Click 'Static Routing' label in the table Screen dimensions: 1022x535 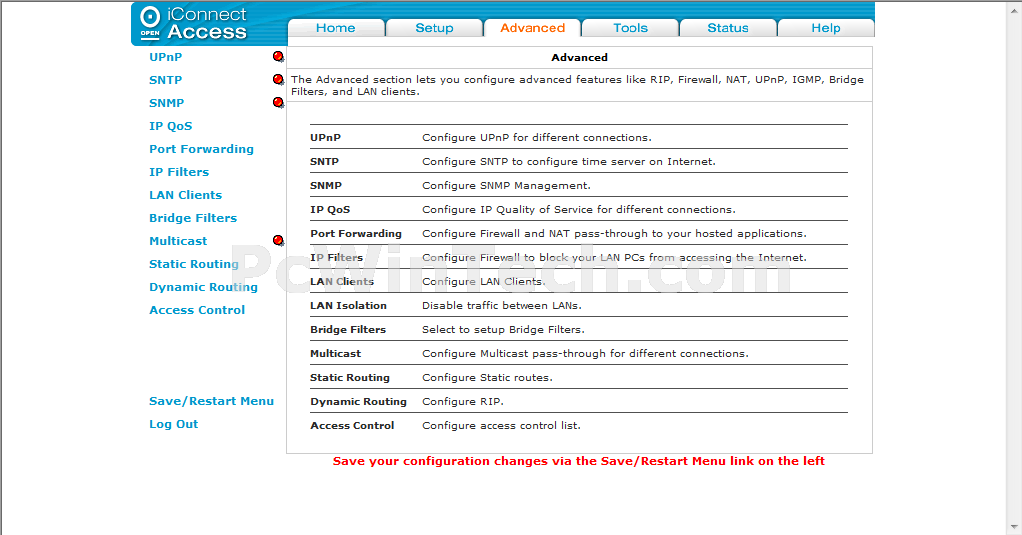(350, 378)
